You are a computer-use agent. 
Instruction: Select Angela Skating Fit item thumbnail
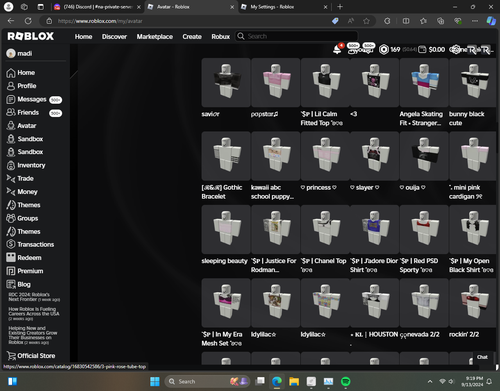click(424, 82)
